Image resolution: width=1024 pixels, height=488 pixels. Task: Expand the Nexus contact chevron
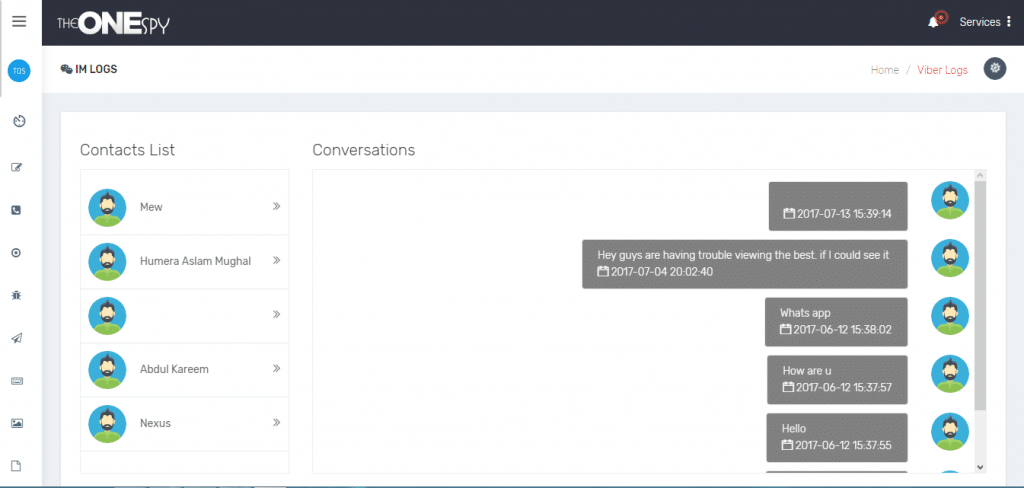276,423
